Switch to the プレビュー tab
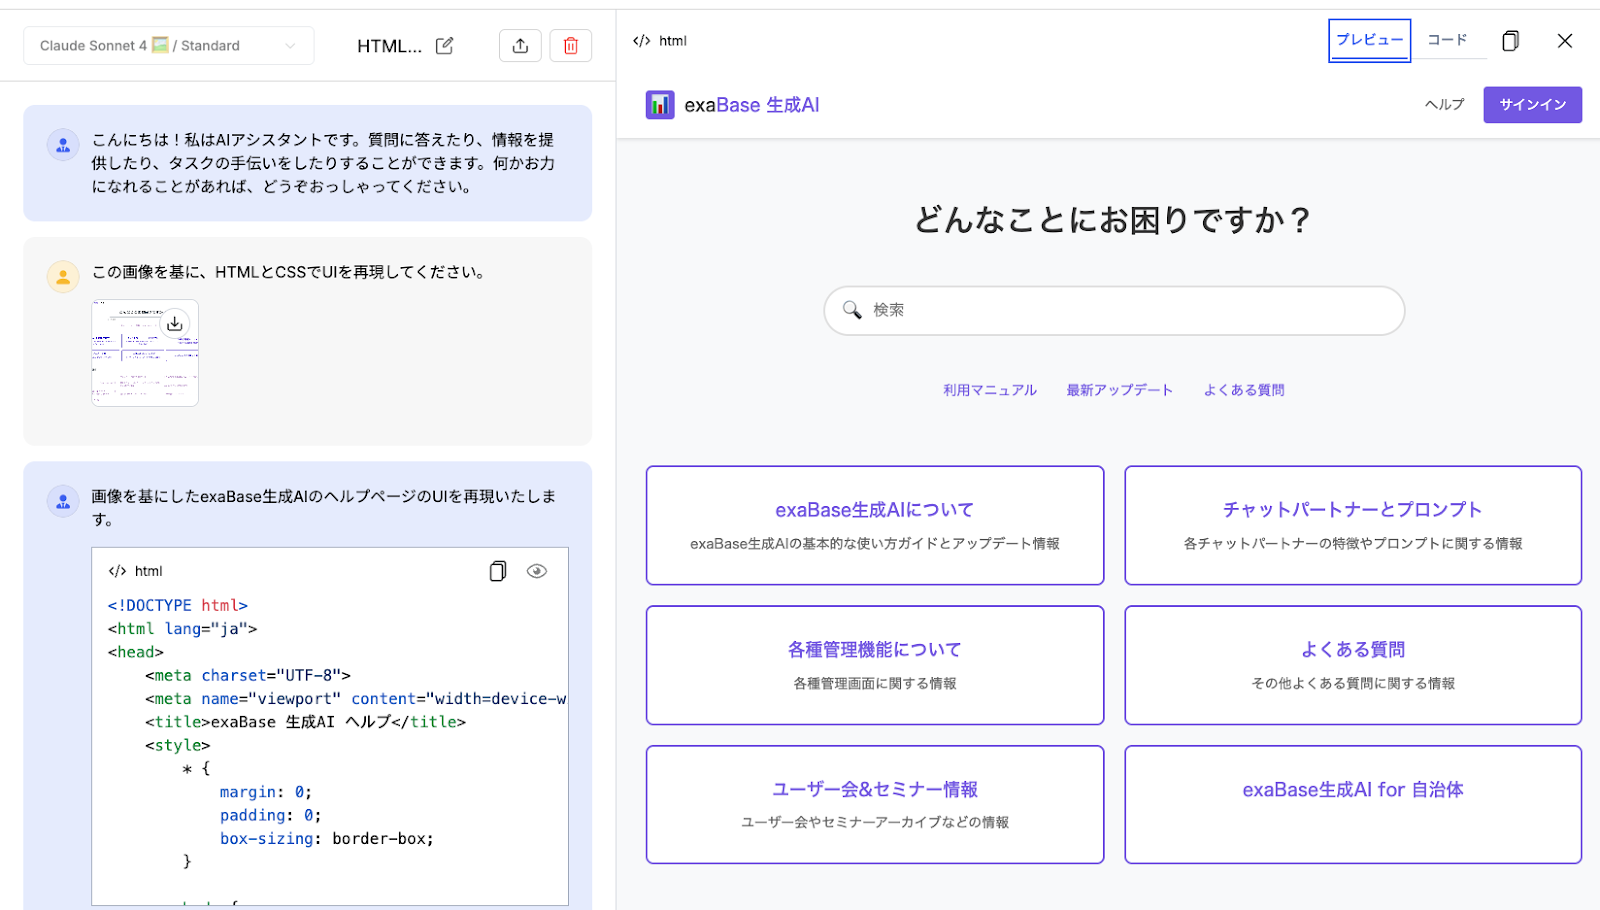Image resolution: width=1600 pixels, height=910 pixels. pos(1369,40)
